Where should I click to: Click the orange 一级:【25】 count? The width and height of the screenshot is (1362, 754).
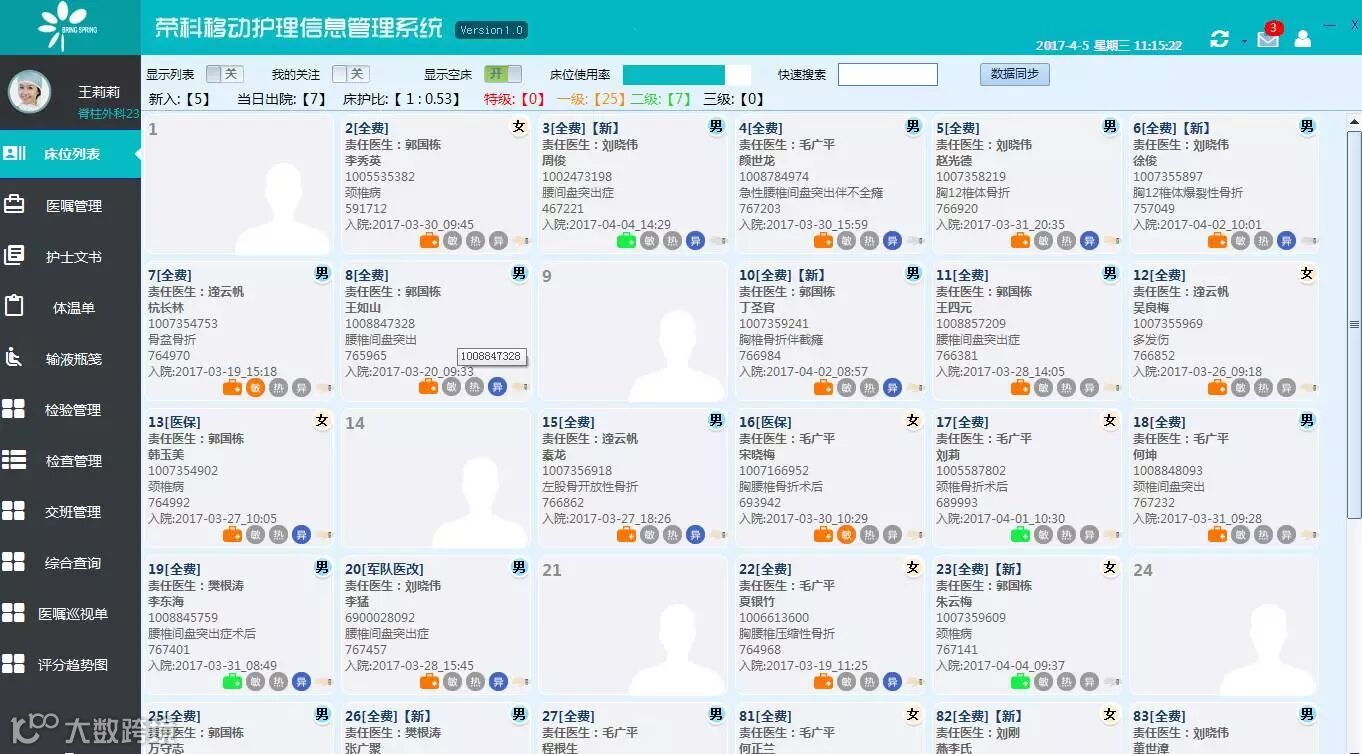click(591, 99)
